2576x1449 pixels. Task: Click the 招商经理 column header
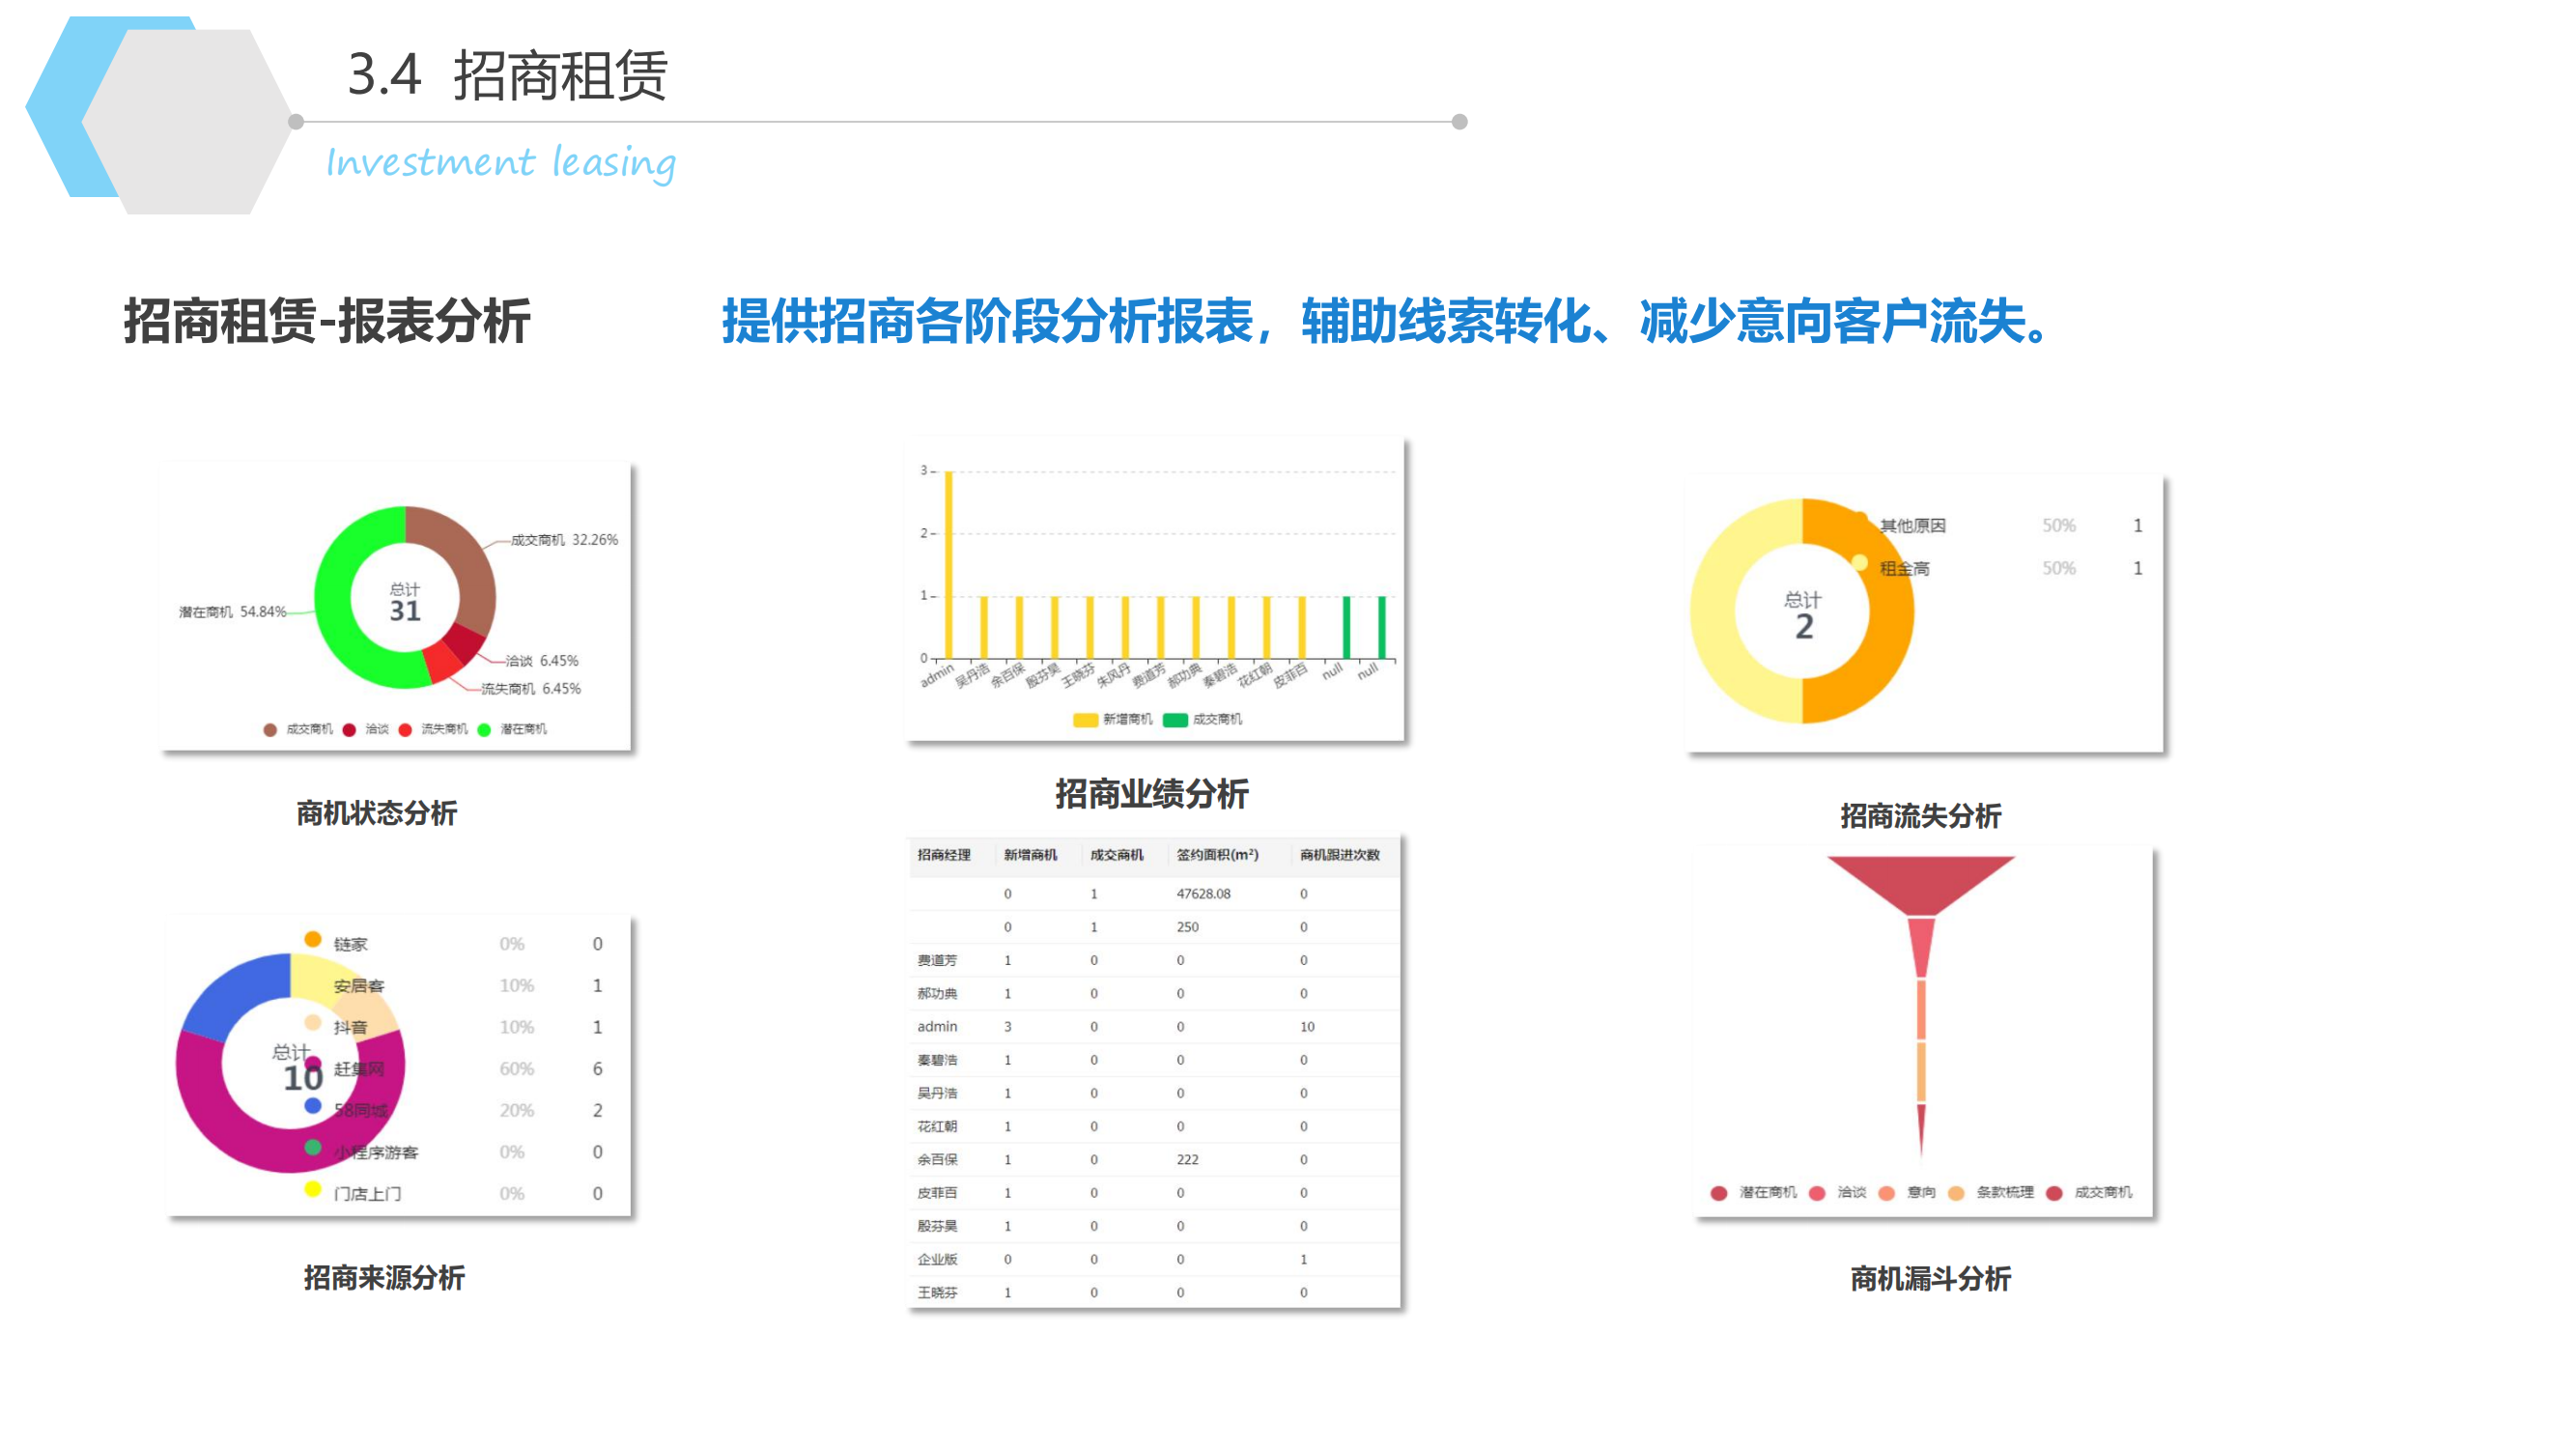point(944,855)
